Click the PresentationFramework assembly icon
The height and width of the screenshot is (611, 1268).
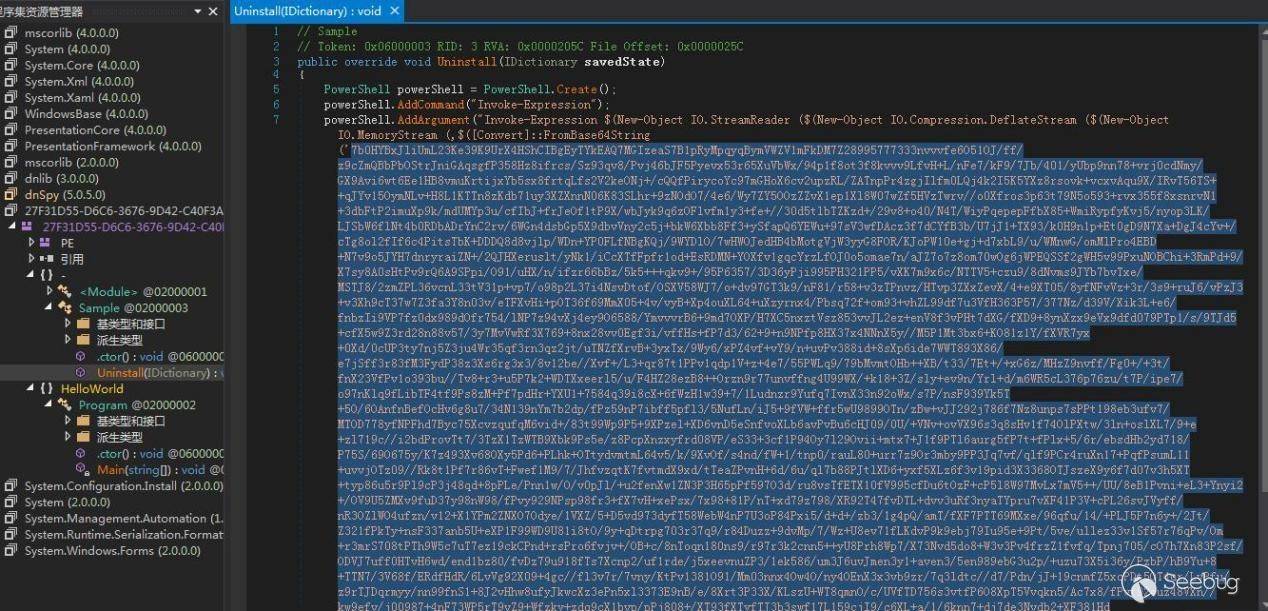coord(11,146)
